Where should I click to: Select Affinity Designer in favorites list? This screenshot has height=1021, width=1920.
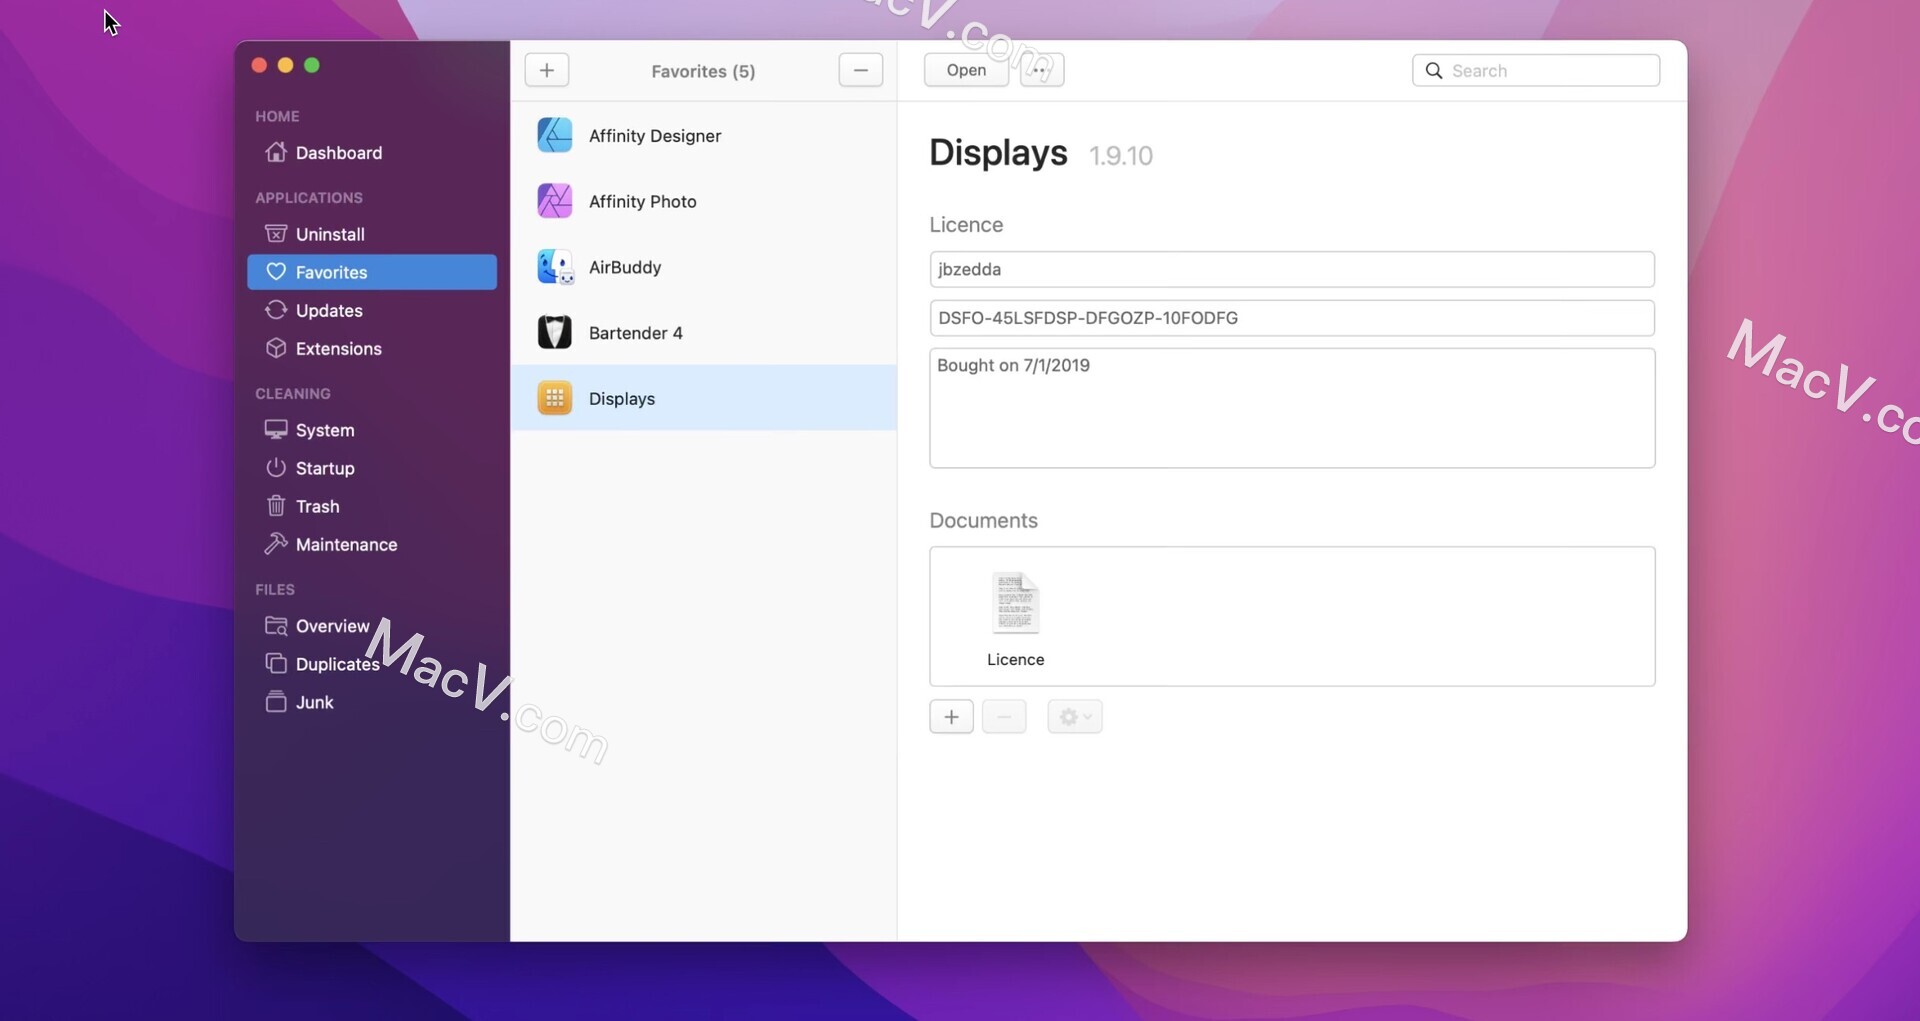coord(704,135)
